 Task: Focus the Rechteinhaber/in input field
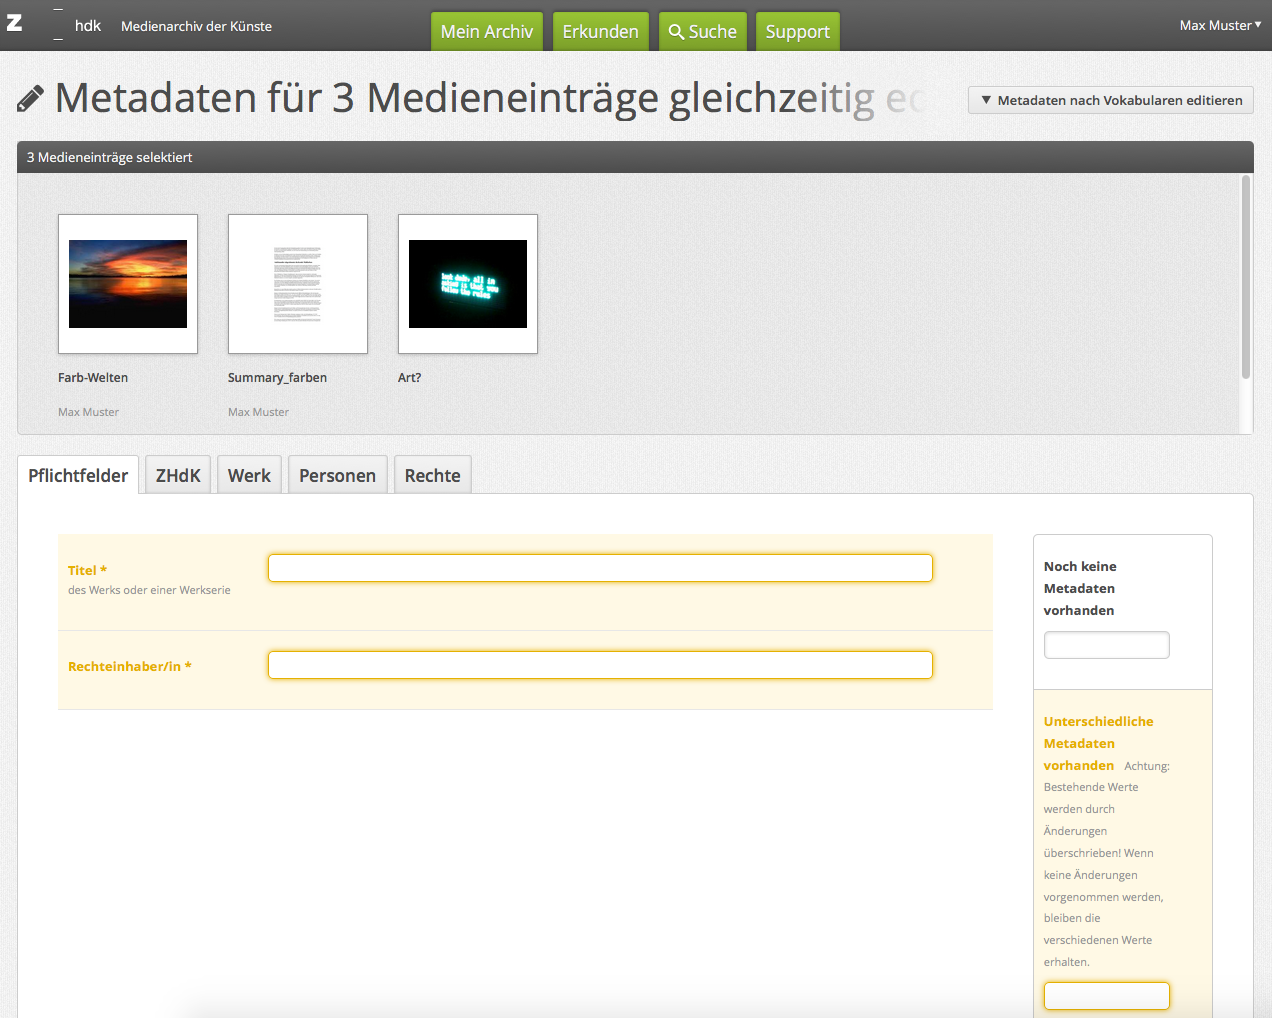[600, 665]
